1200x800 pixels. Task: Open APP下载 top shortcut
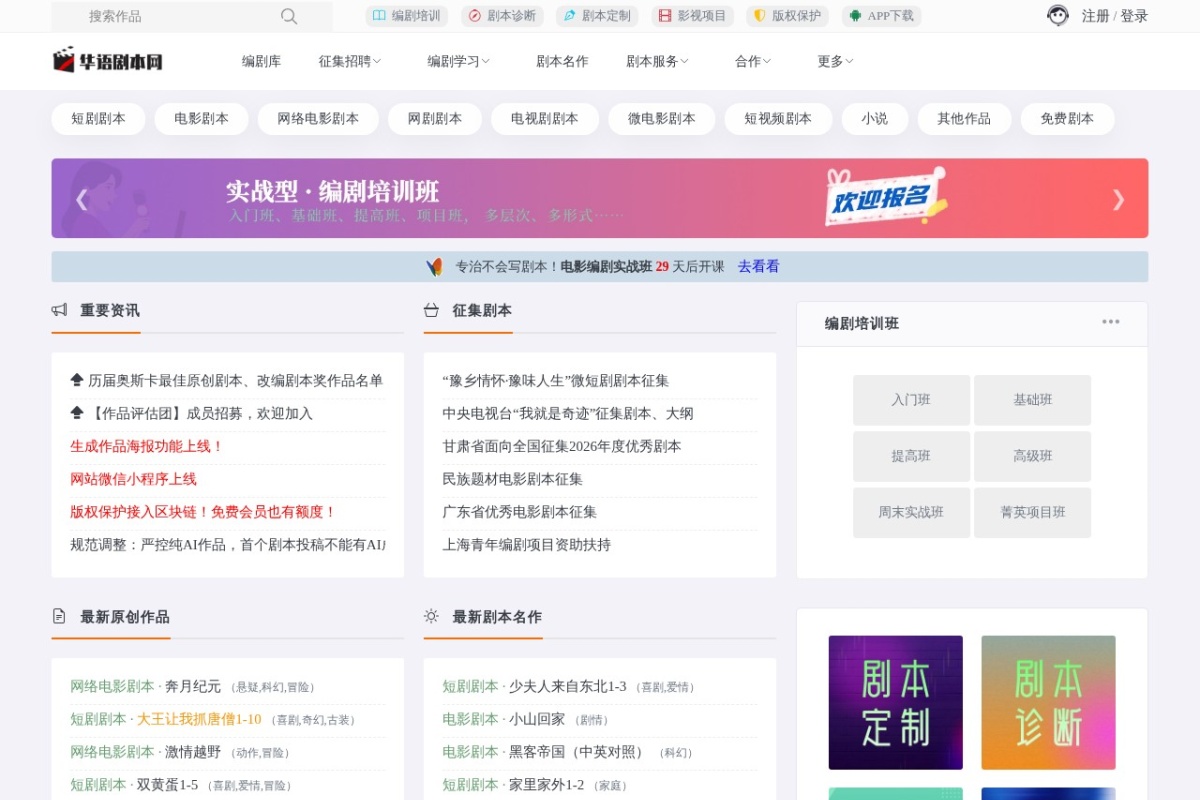coord(882,16)
